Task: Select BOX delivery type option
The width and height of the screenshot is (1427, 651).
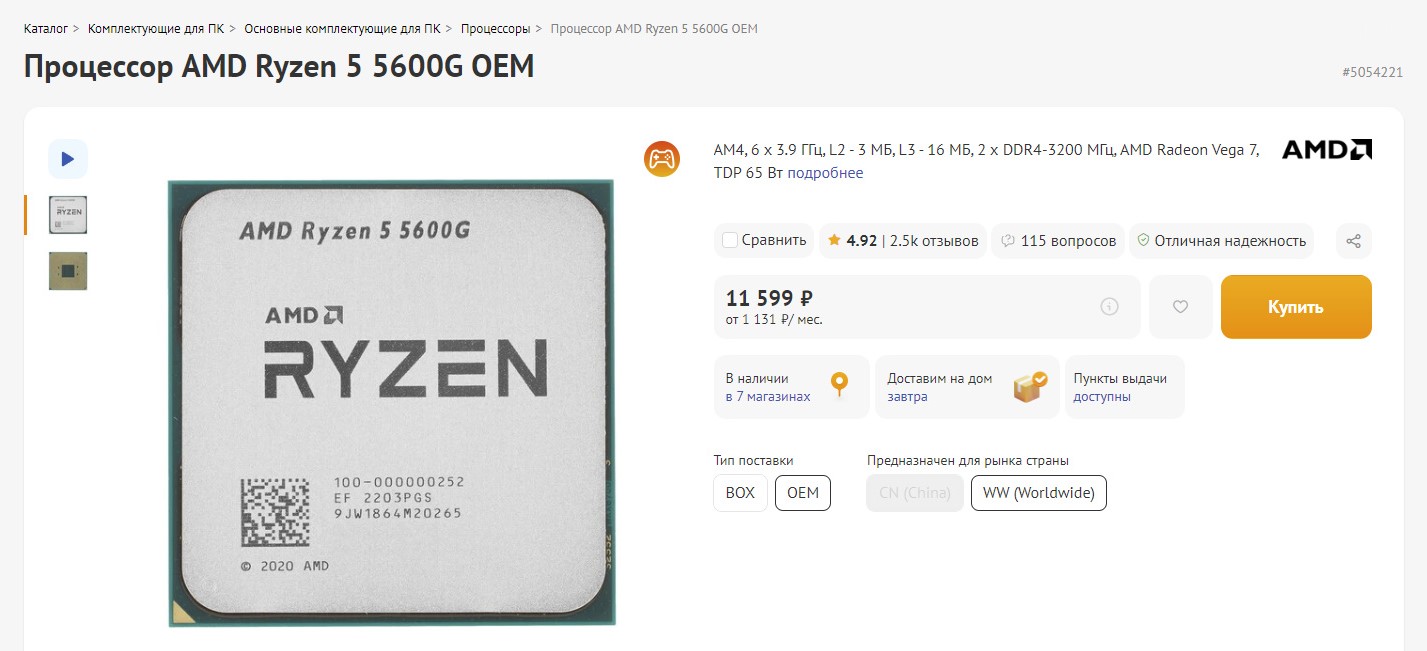Action: coord(740,493)
